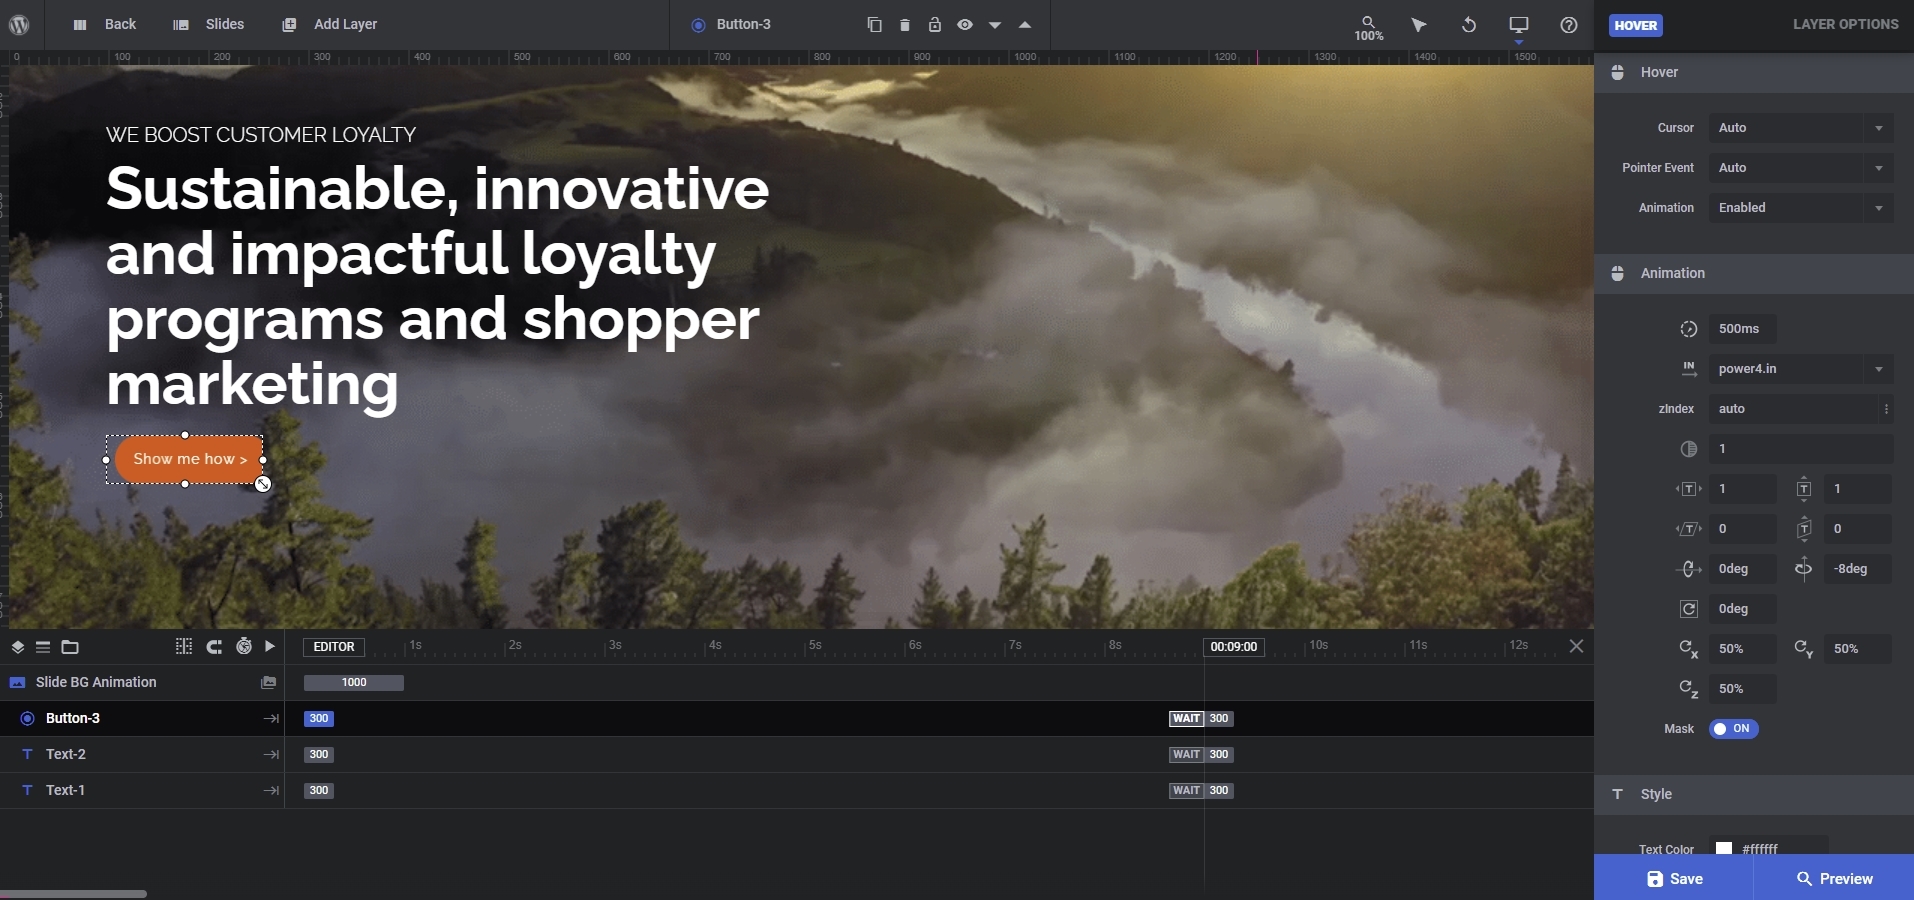Click the timeline speed clock icon

click(x=243, y=647)
